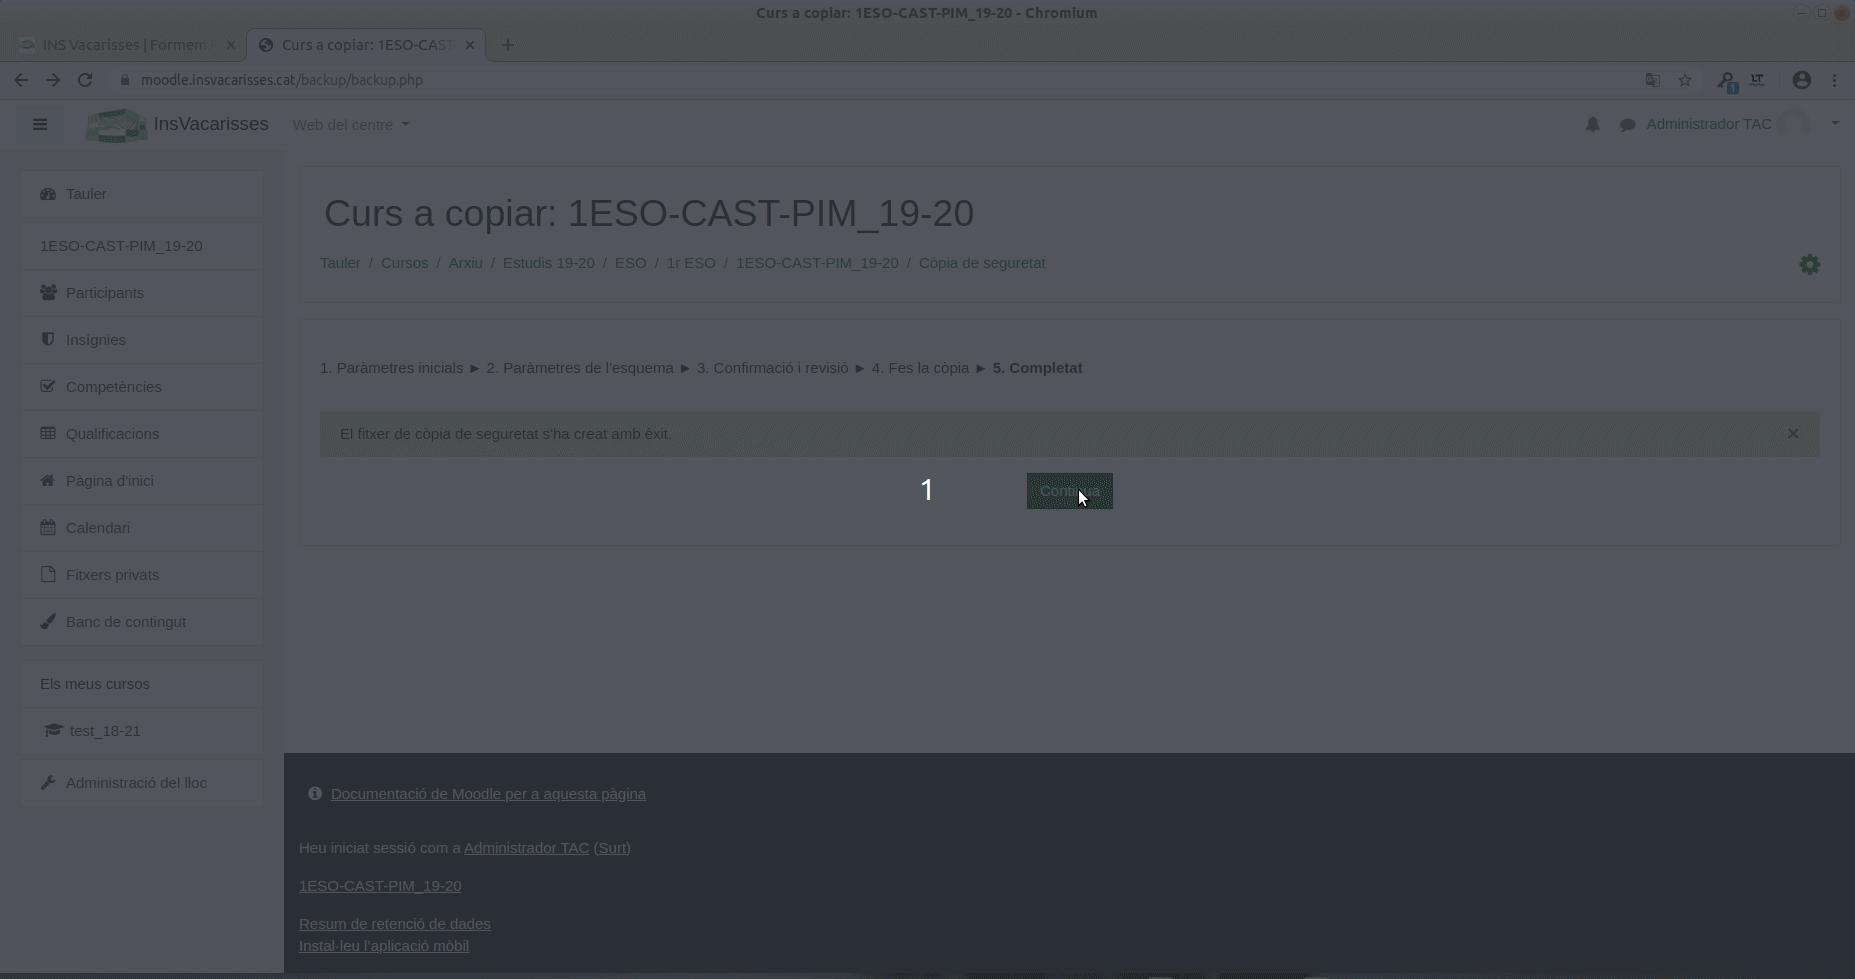The width and height of the screenshot is (1855, 979).
Task: Click the Cursos breadcrumb link
Action: click(404, 263)
